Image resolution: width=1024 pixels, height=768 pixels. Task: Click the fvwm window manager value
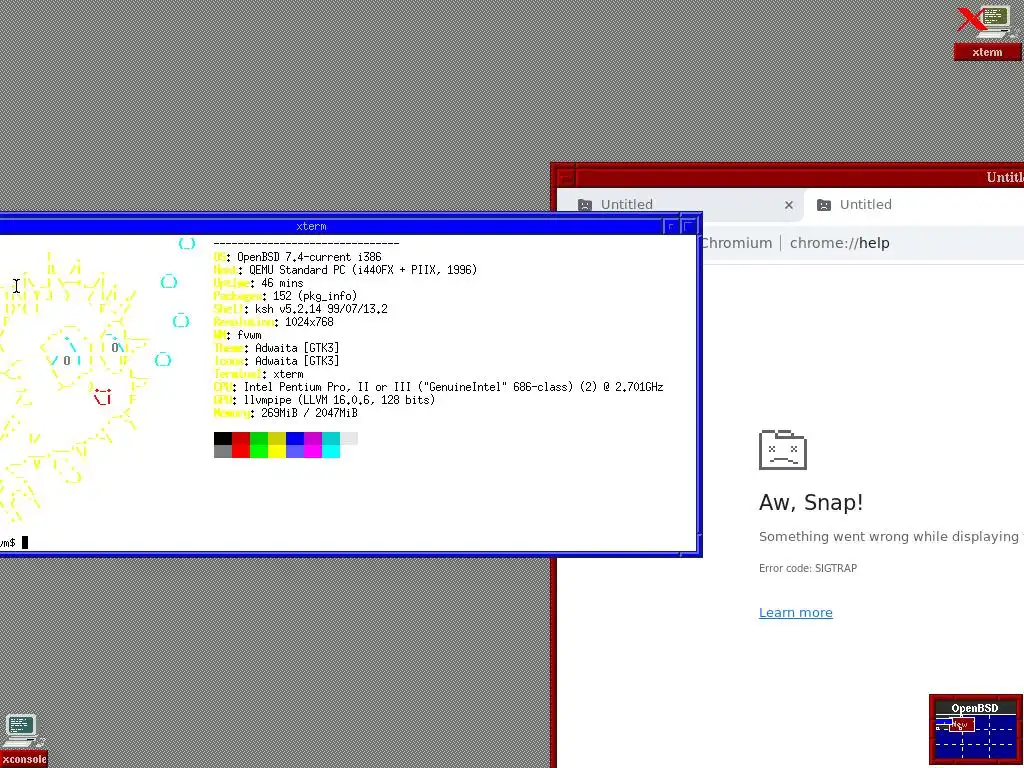pyautogui.click(x=249, y=335)
